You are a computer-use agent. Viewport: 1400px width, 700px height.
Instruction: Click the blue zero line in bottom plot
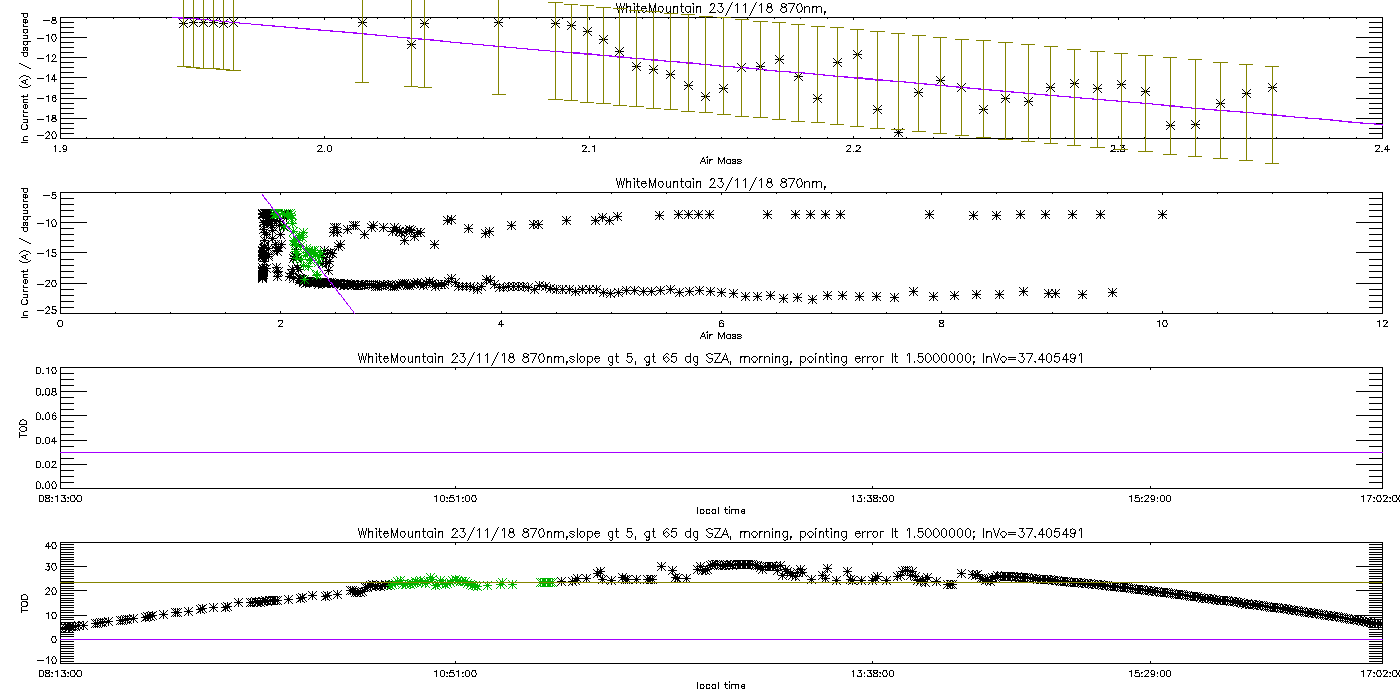(720, 640)
